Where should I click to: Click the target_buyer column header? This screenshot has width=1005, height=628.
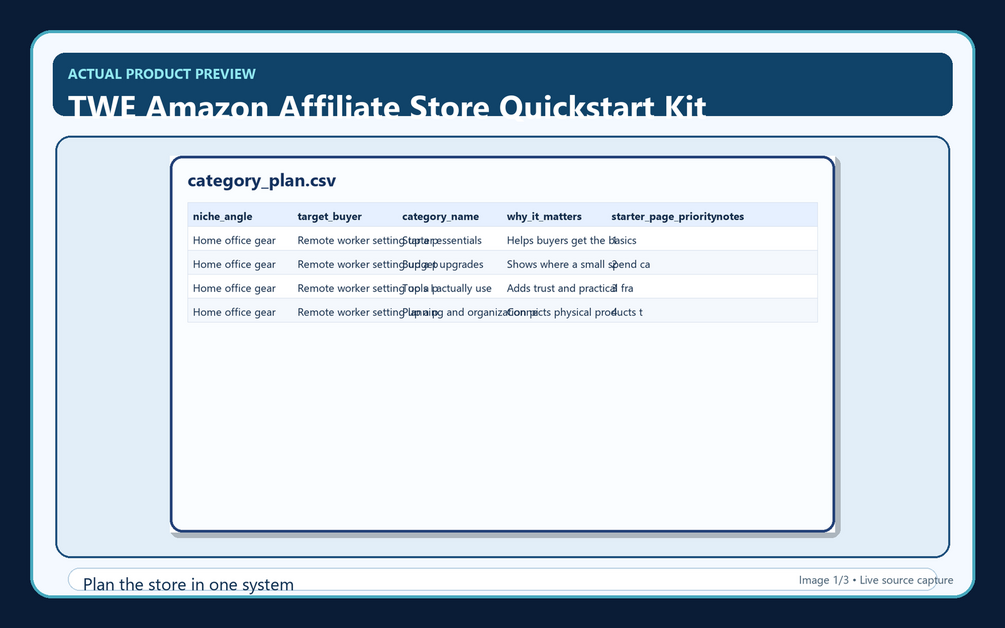(329, 217)
